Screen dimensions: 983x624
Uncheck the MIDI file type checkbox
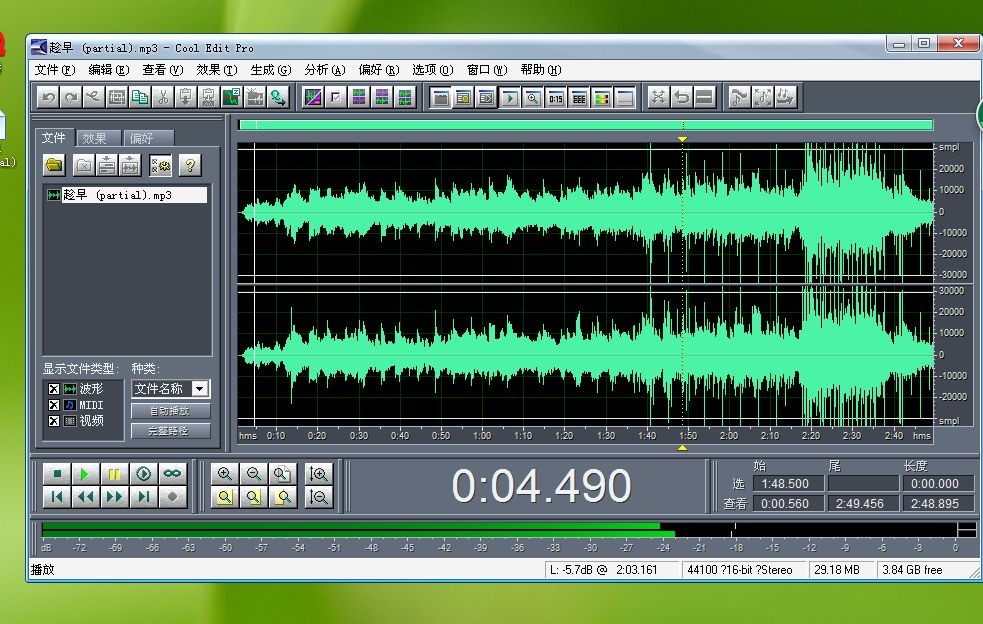point(53,404)
